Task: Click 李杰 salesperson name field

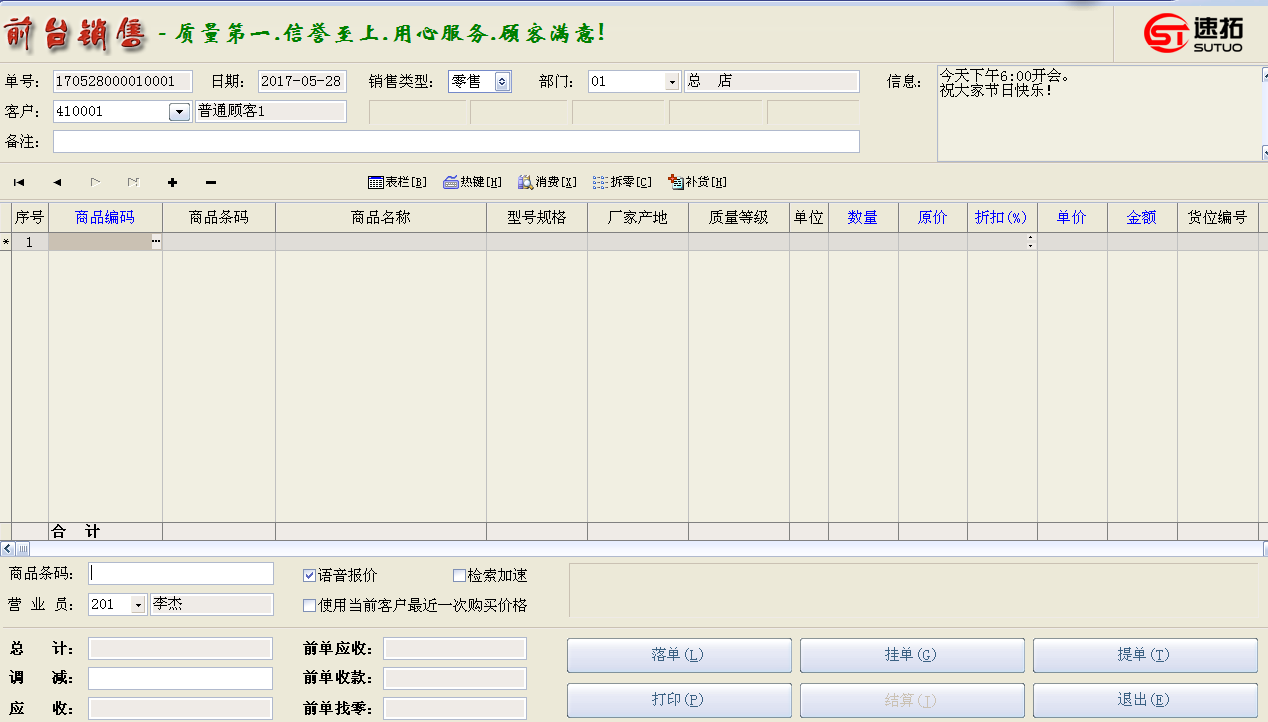Action: [x=211, y=605]
